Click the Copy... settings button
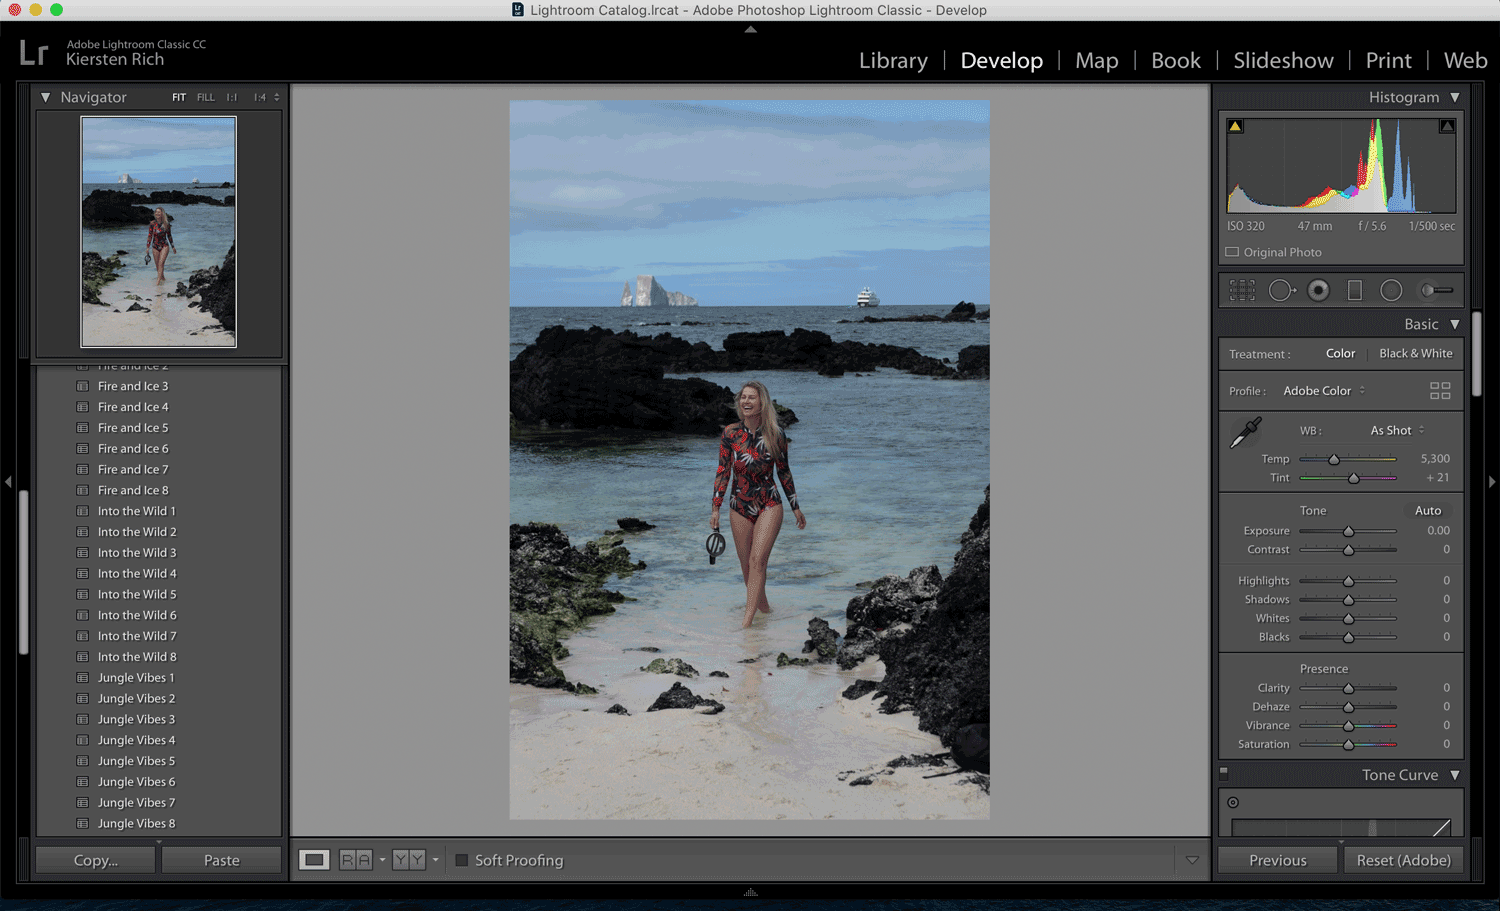Screen dimensions: 1500x911 (96, 860)
